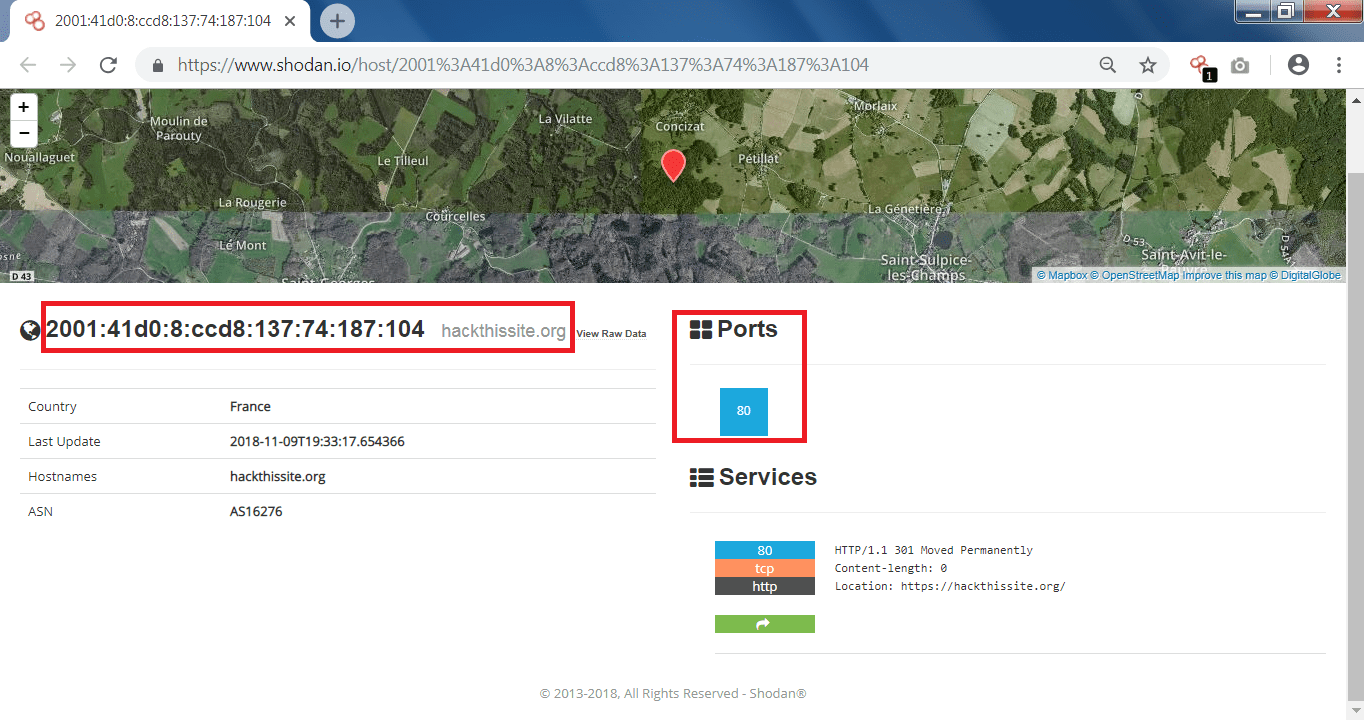Click the browser forward arrow

click(x=68, y=65)
